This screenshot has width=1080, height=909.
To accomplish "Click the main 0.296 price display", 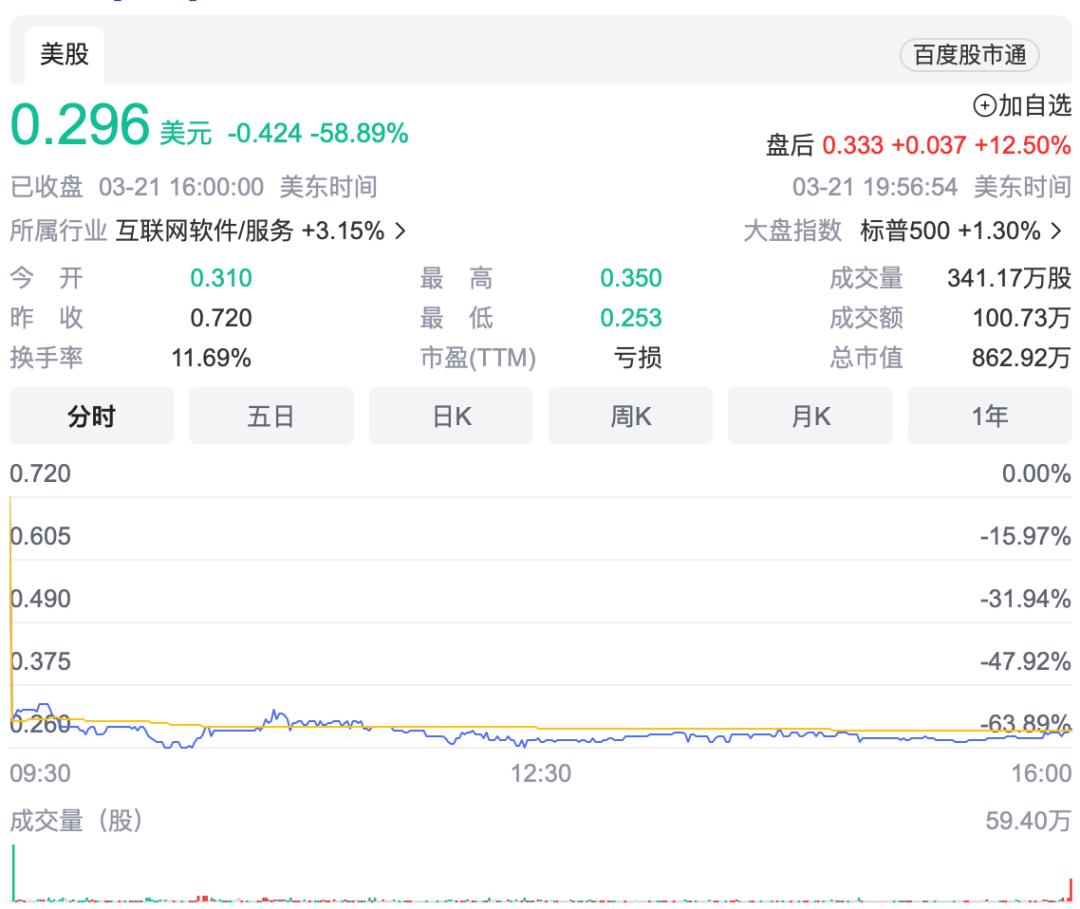I will pos(80,125).
